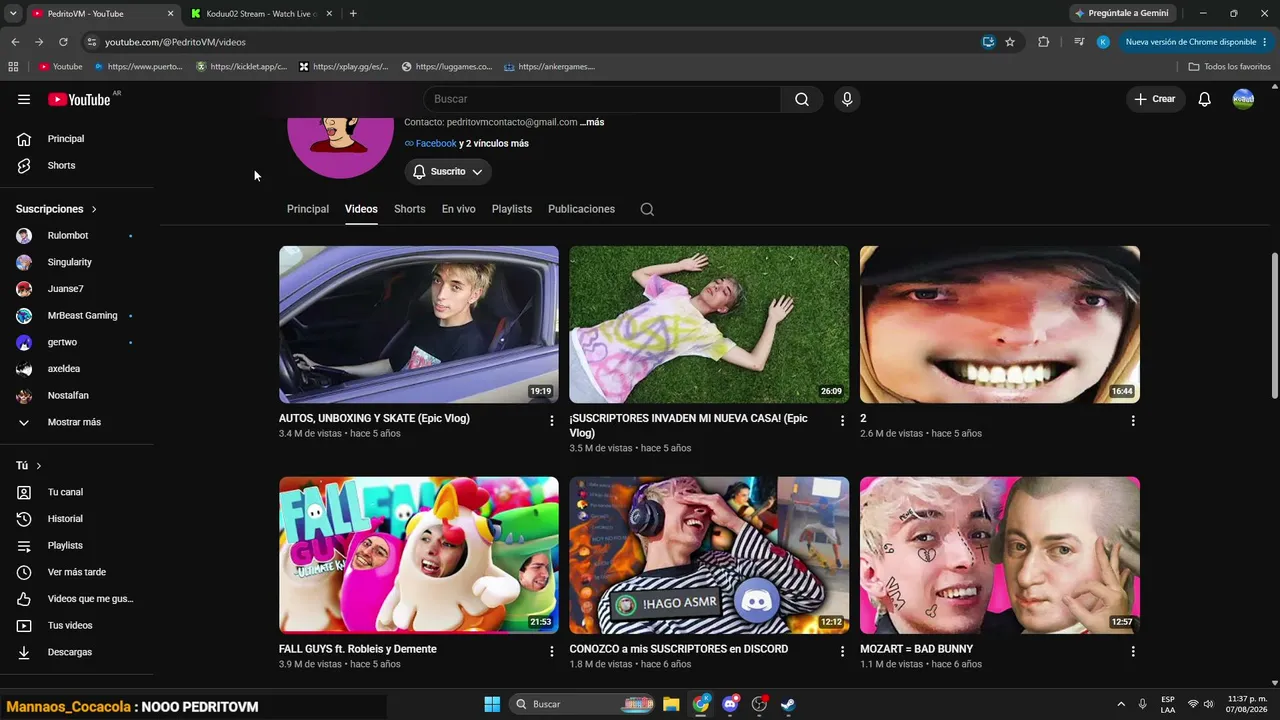Image resolution: width=1280 pixels, height=720 pixels.
Task: Open options for AUTOS, UNBOXING Y SKATE video
Action: (x=551, y=421)
